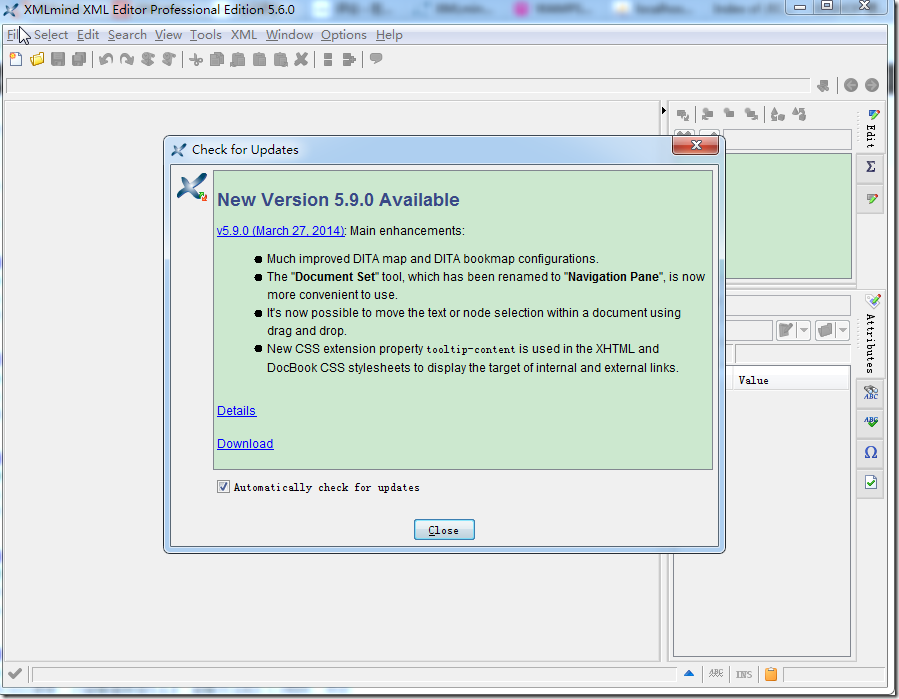Click the orange clipboard status bar icon
The image size is (899, 699).
coord(771,674)
